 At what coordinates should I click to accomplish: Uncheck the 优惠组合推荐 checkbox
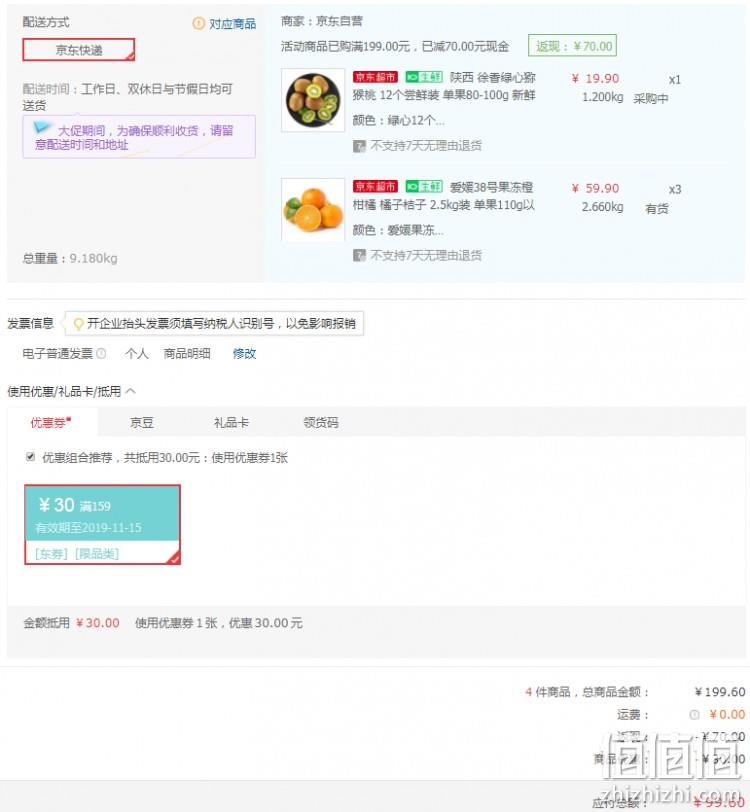click(31, 457)
